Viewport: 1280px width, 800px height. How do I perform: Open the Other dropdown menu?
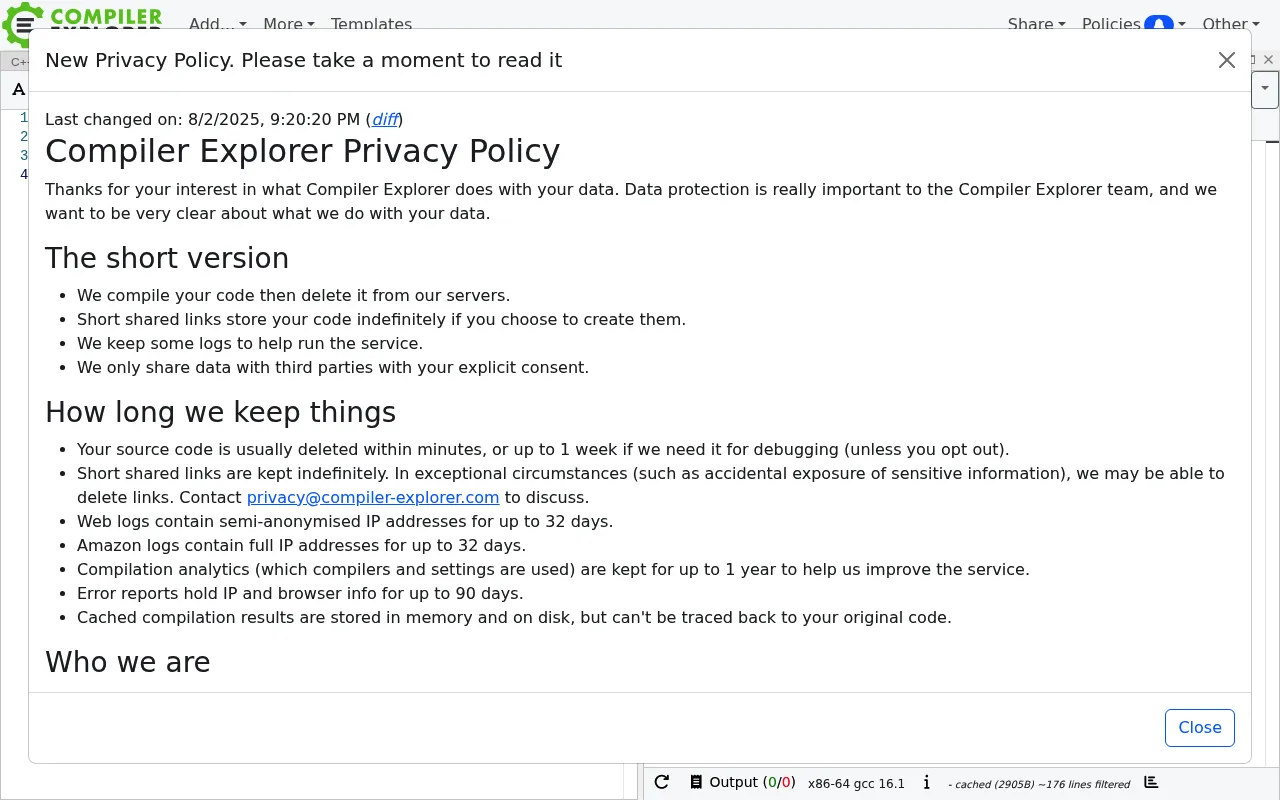point(1230,24)
